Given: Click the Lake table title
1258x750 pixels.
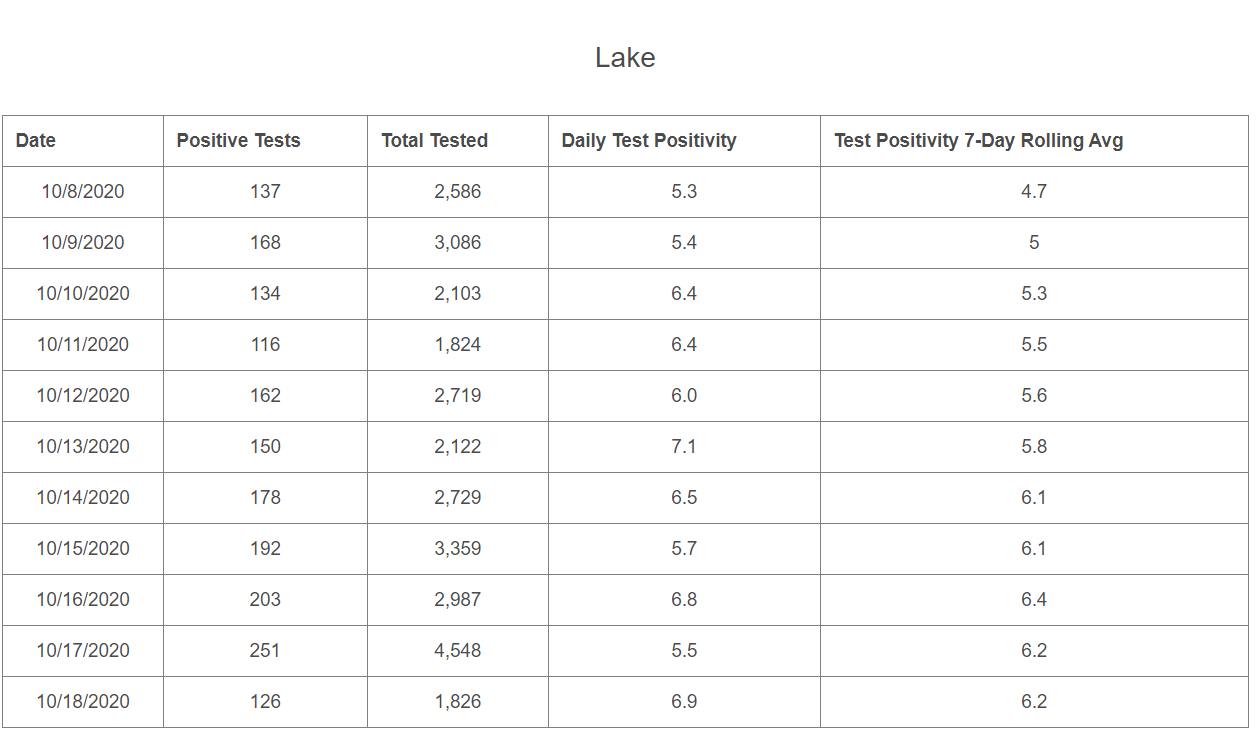Looking at the screenshot, I should coord(625,58).
